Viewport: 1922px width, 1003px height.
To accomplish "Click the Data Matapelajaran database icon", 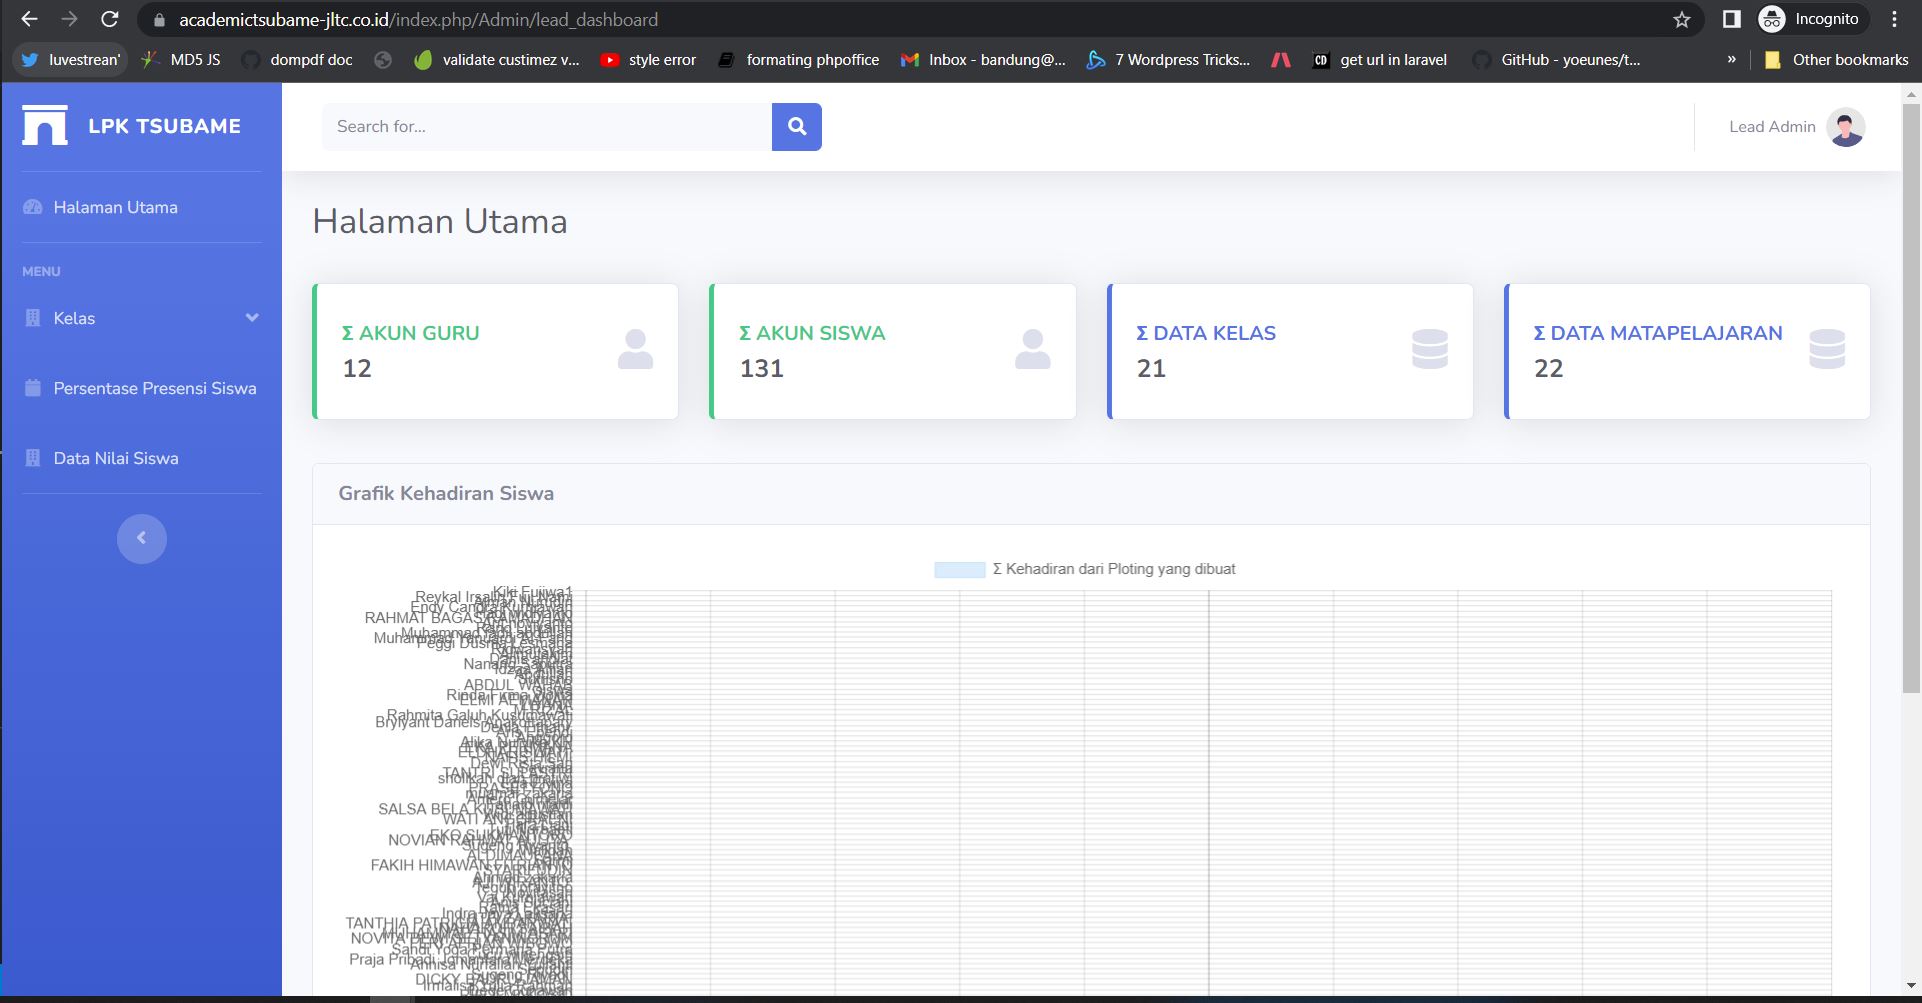I will point(1826,350).
